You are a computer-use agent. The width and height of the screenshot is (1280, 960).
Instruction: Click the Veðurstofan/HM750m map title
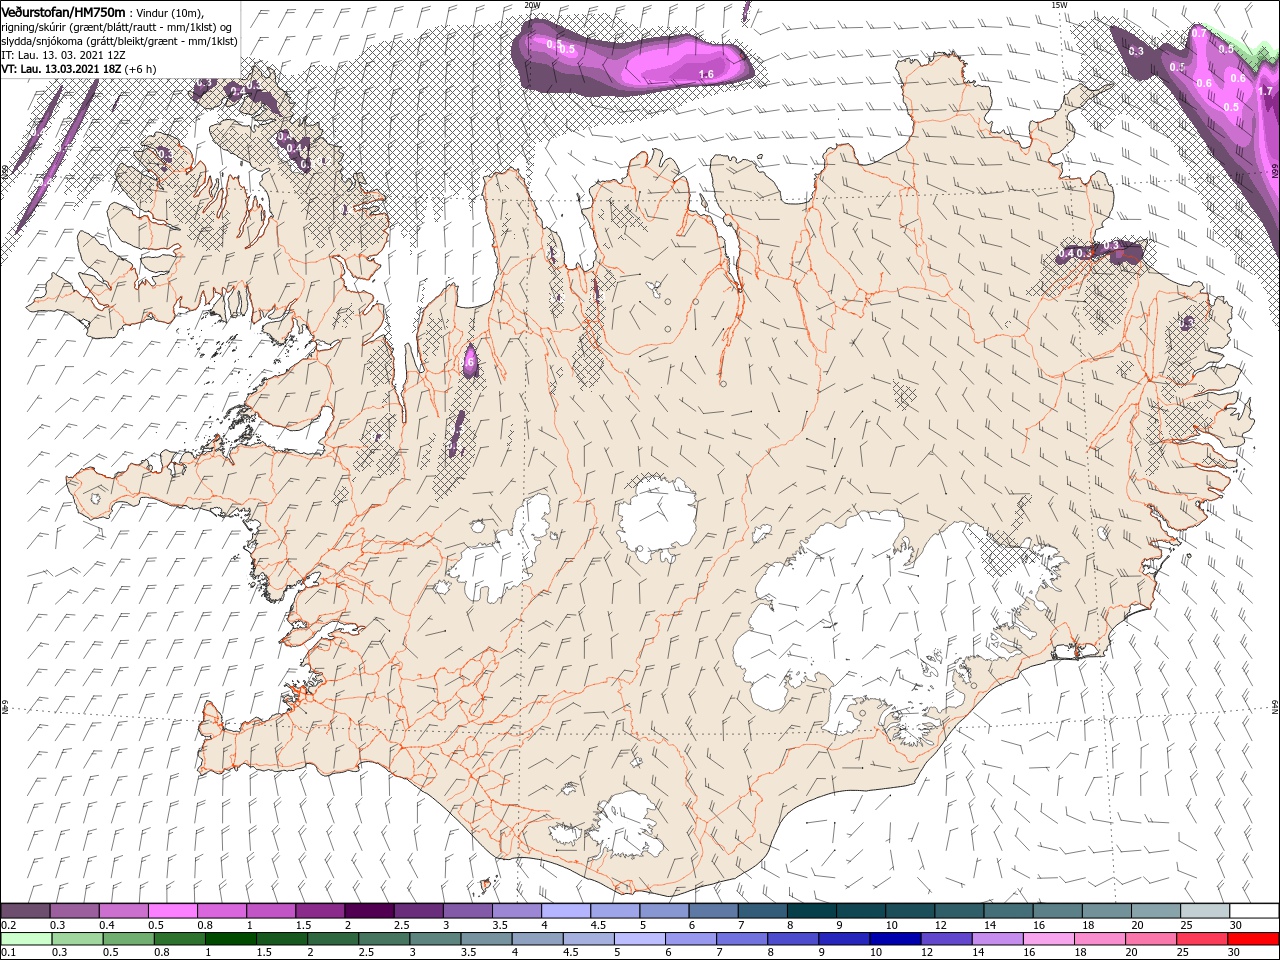click(x=64, y=11)
